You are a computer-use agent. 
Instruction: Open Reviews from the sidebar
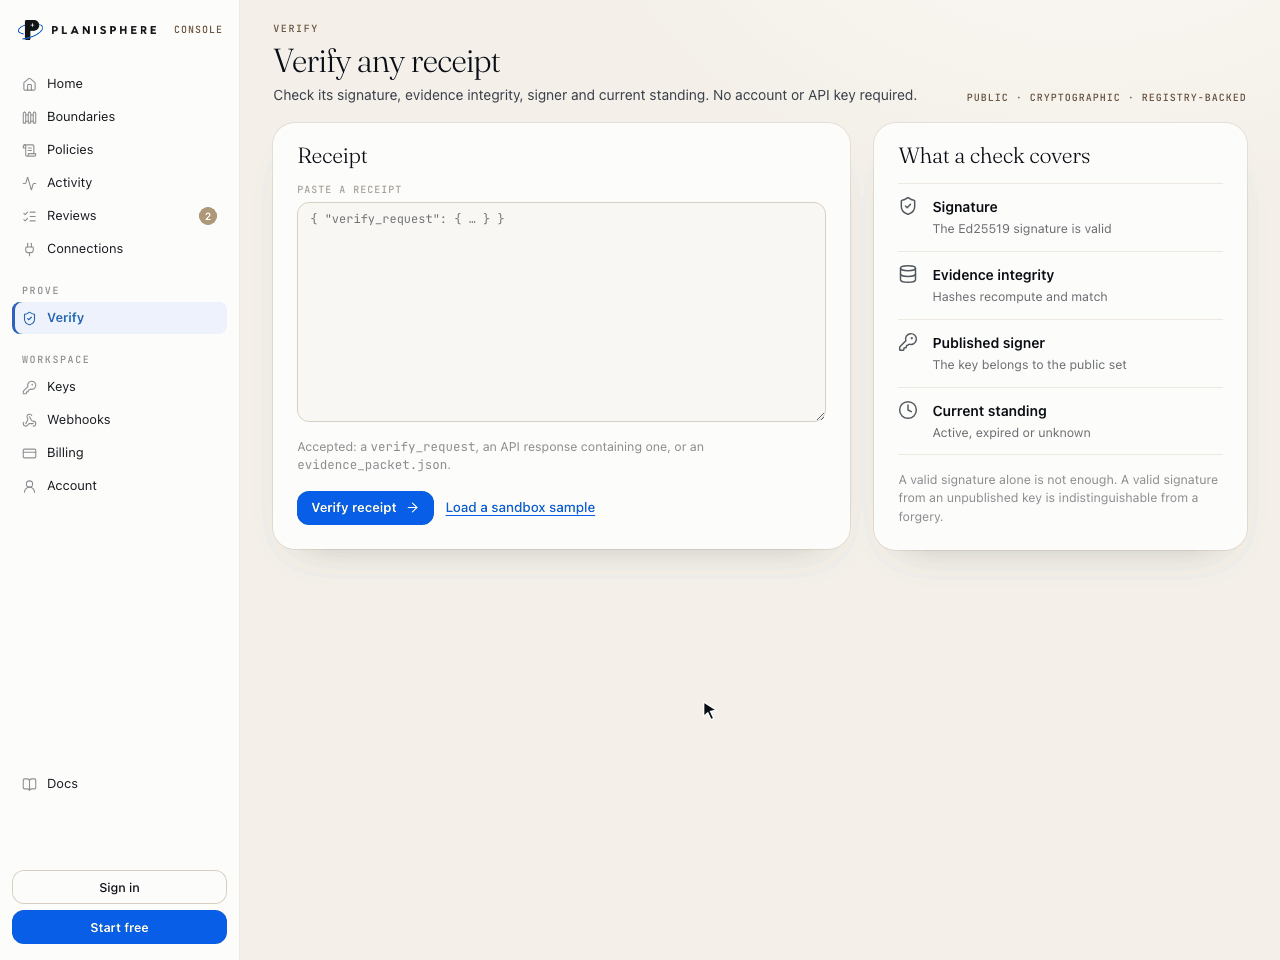pos(119,216)
